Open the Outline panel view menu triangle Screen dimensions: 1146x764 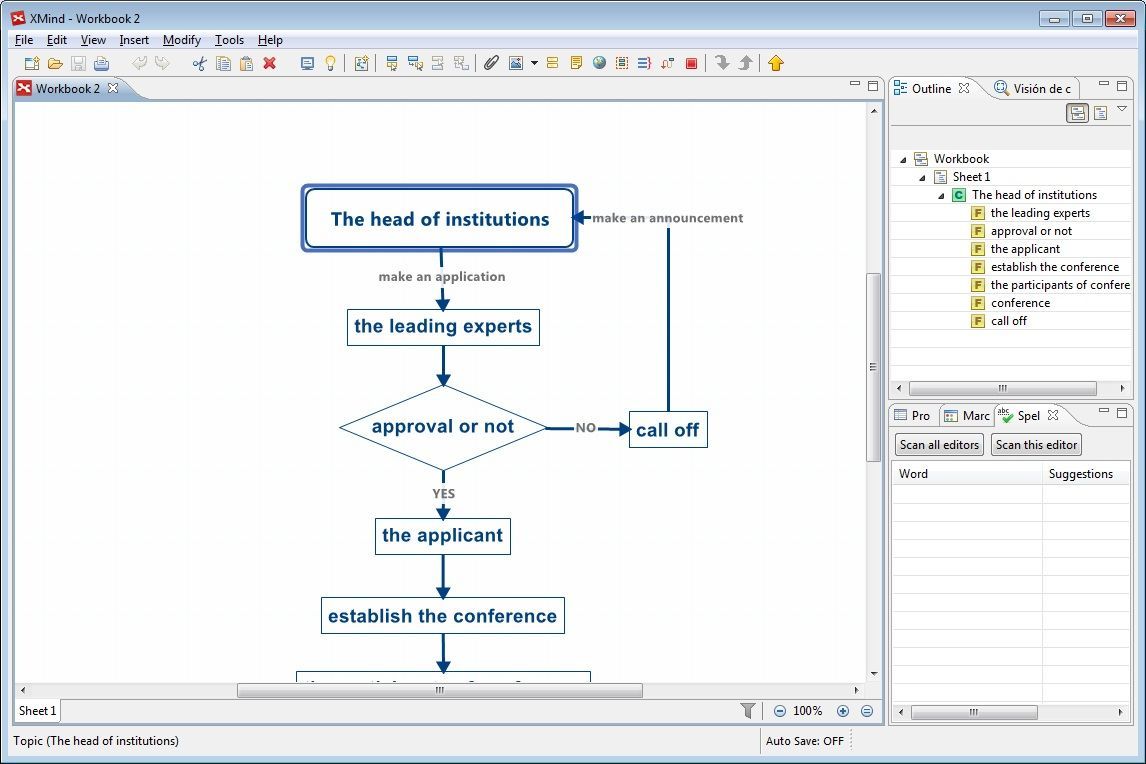(1122, 110)
